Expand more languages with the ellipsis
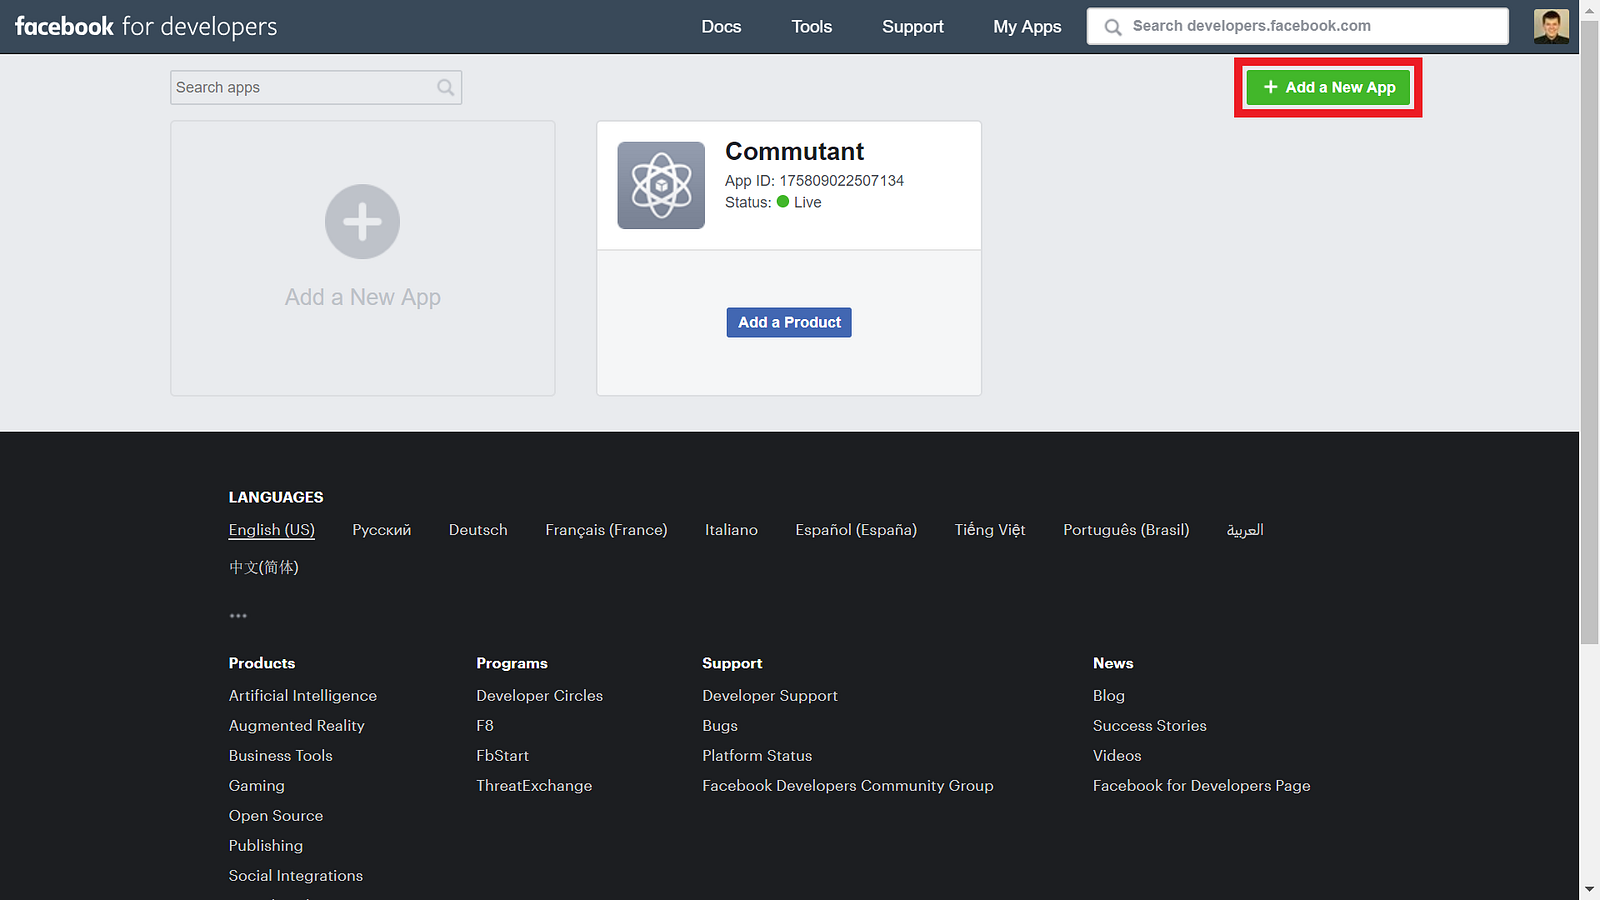Image resolution: width=1600 pixels, height=900 pixels. coord(238,615)
